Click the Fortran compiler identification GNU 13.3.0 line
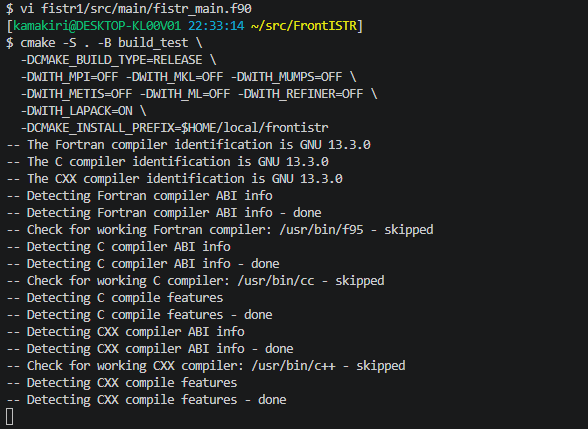Screen dimensions: 588x429 (189, 145)
